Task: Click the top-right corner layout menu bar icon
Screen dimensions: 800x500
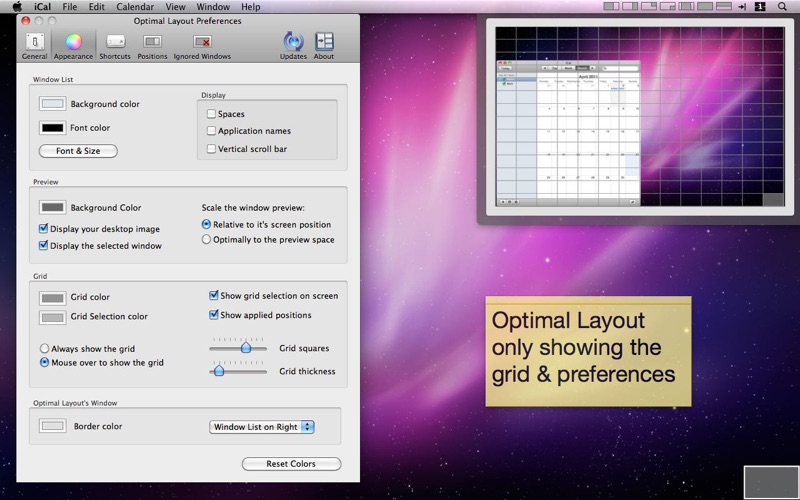Action: 649,7
